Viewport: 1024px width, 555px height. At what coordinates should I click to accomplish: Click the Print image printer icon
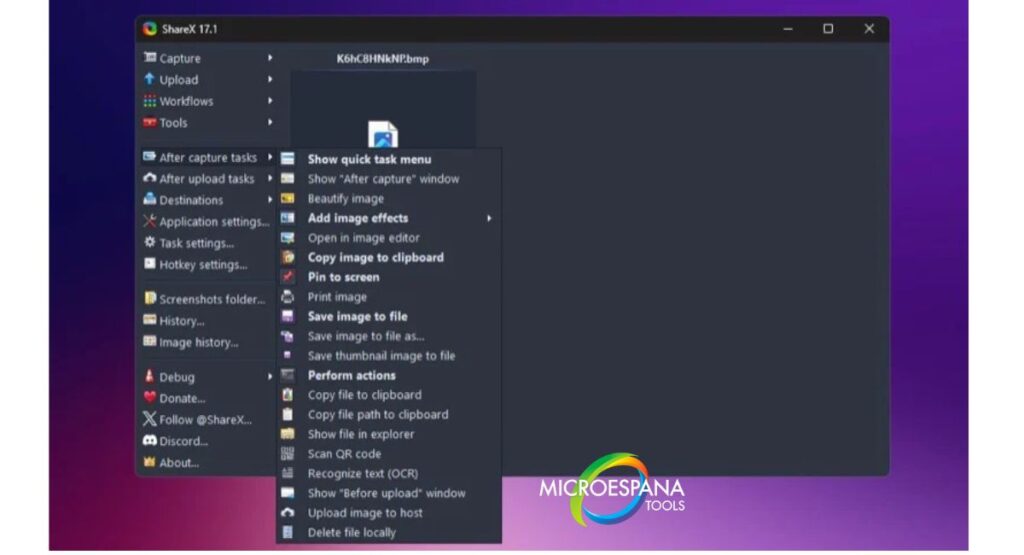pos(287,296)
